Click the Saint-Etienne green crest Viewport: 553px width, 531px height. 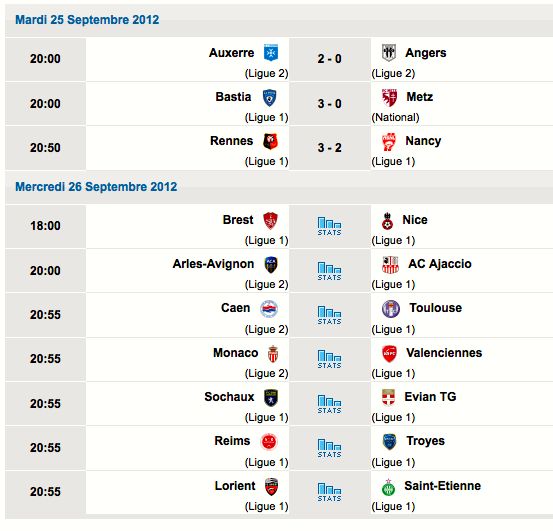tap(388, 487)
